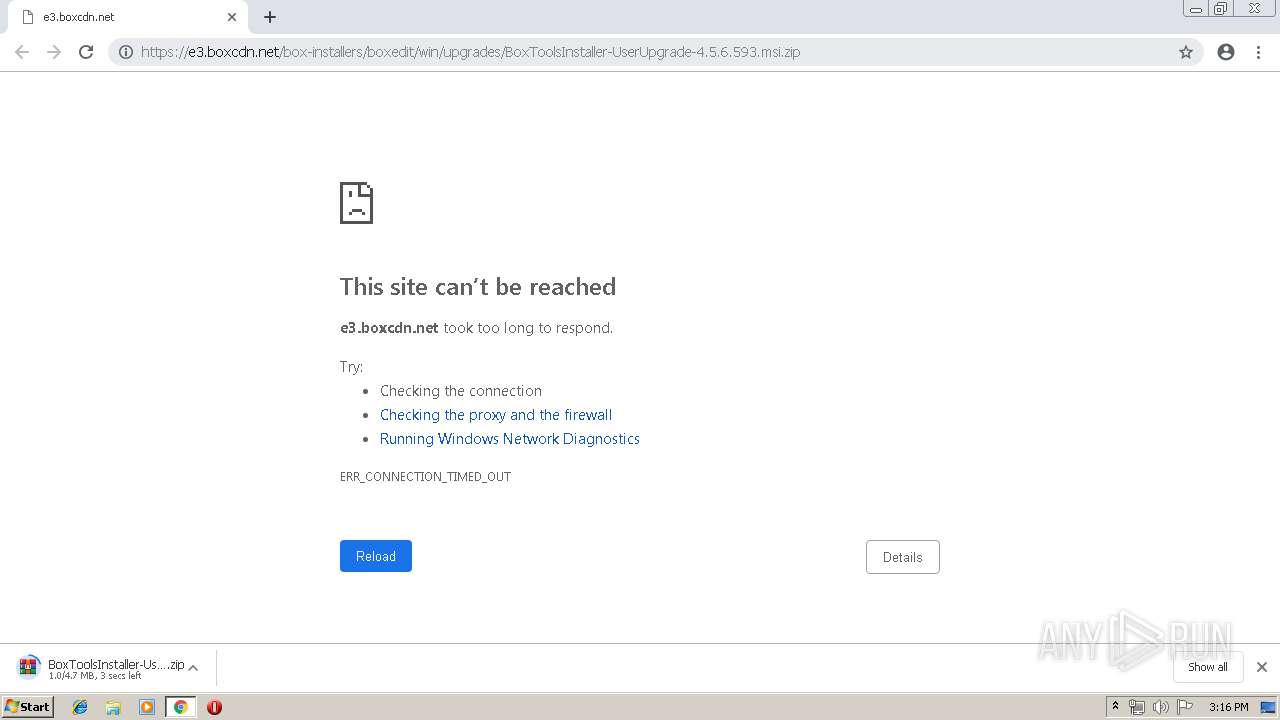Close the e3.boxcdn.net tab
This screenshot has height=720, width=1280.
click(x=232, y=17)
